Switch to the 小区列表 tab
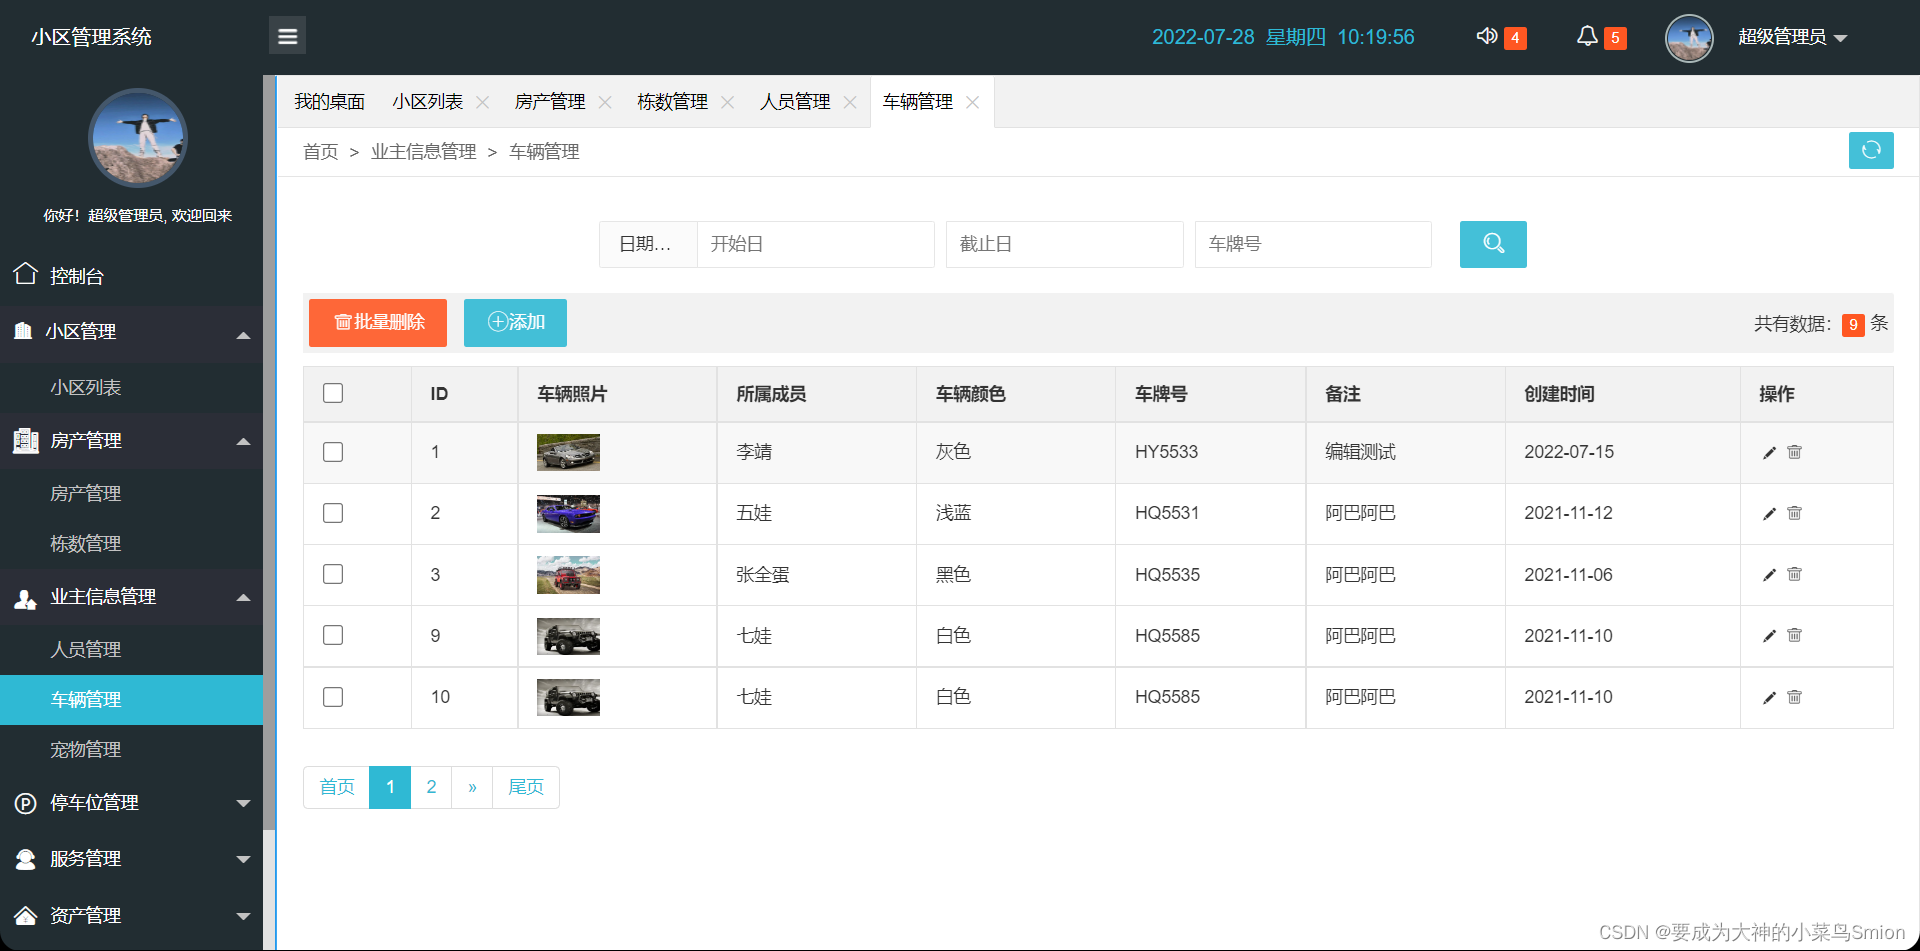Image resolution: width=1920 pixels, height=951 pixels. point(428,102)
